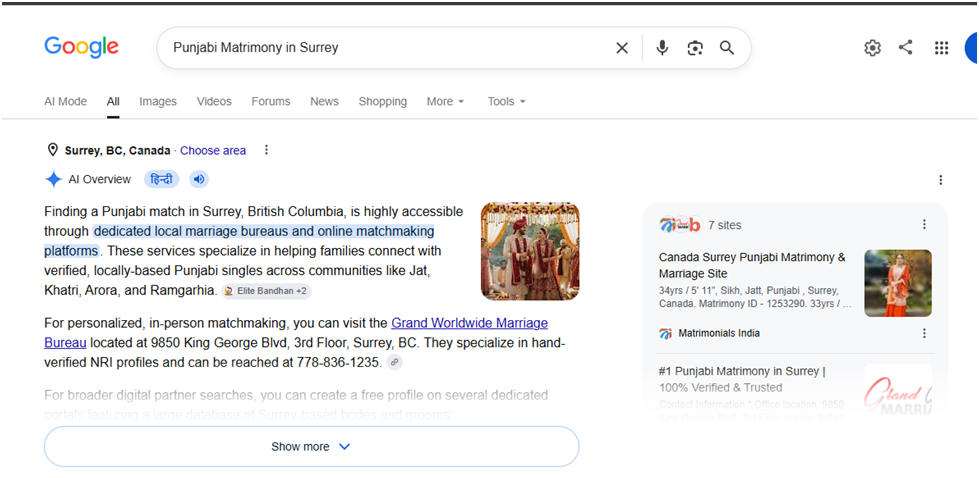Click the AI Overview label

click(100, 180)
